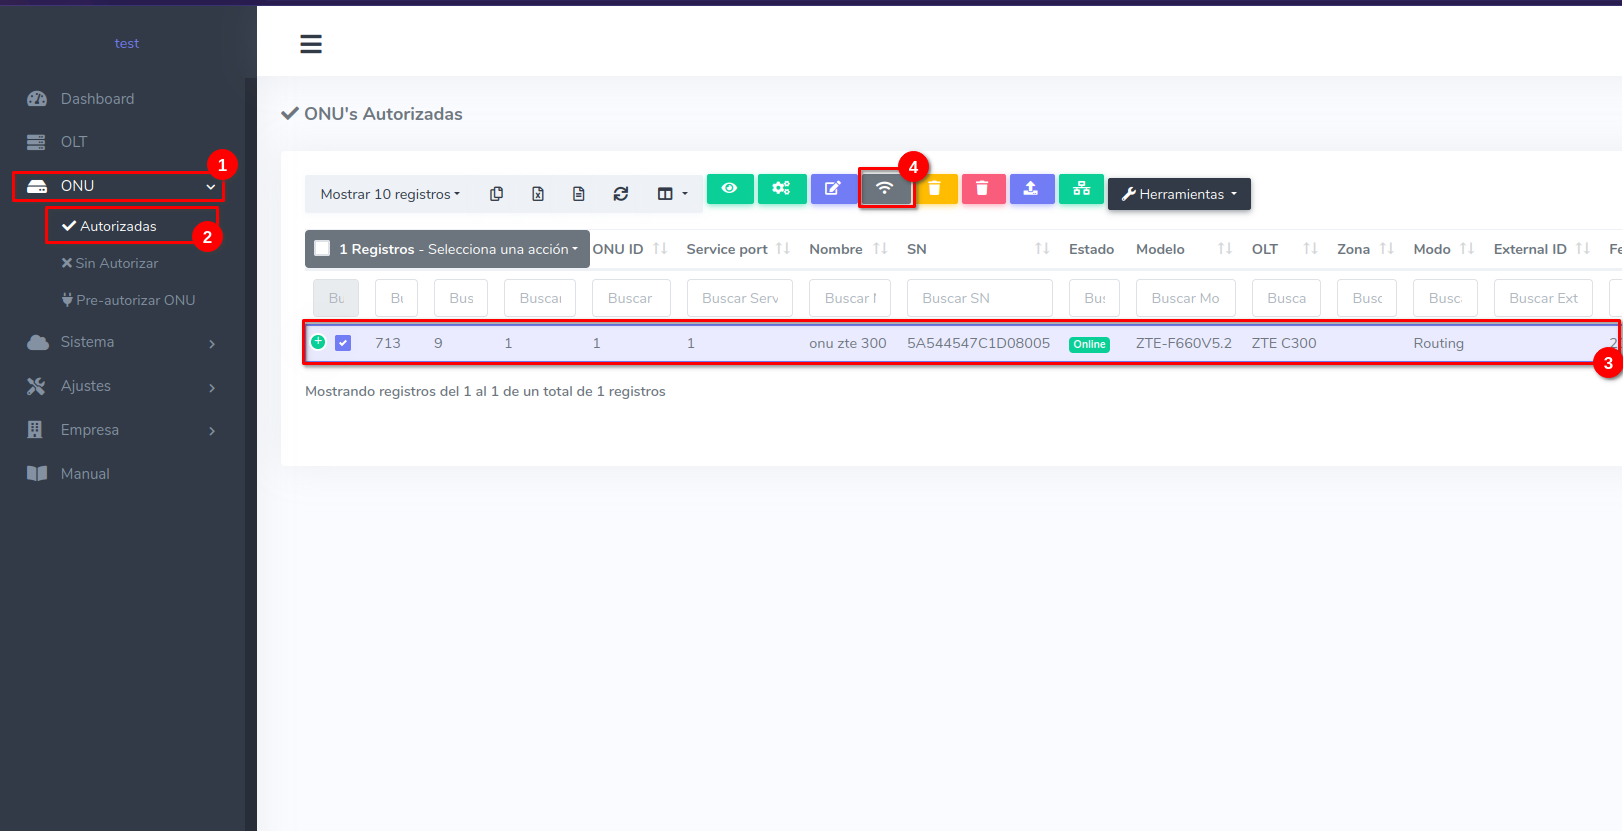Open the Herramientas dropdown
Screen dimensions: 1623x831
click(x=1179, y=194)
